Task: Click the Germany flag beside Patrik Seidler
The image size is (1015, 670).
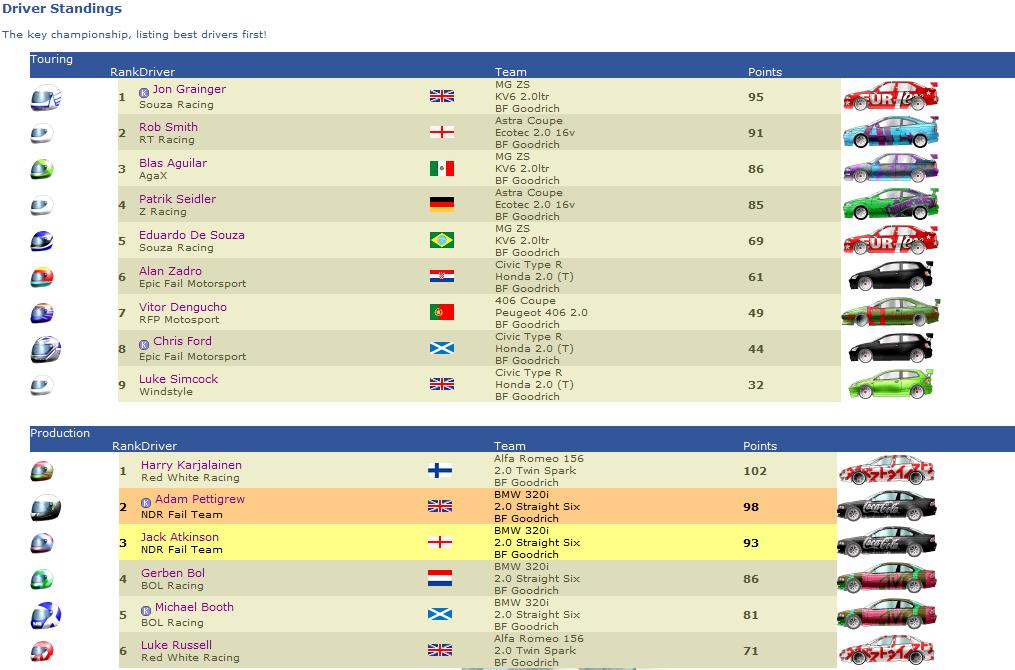Action: (441, 205)
